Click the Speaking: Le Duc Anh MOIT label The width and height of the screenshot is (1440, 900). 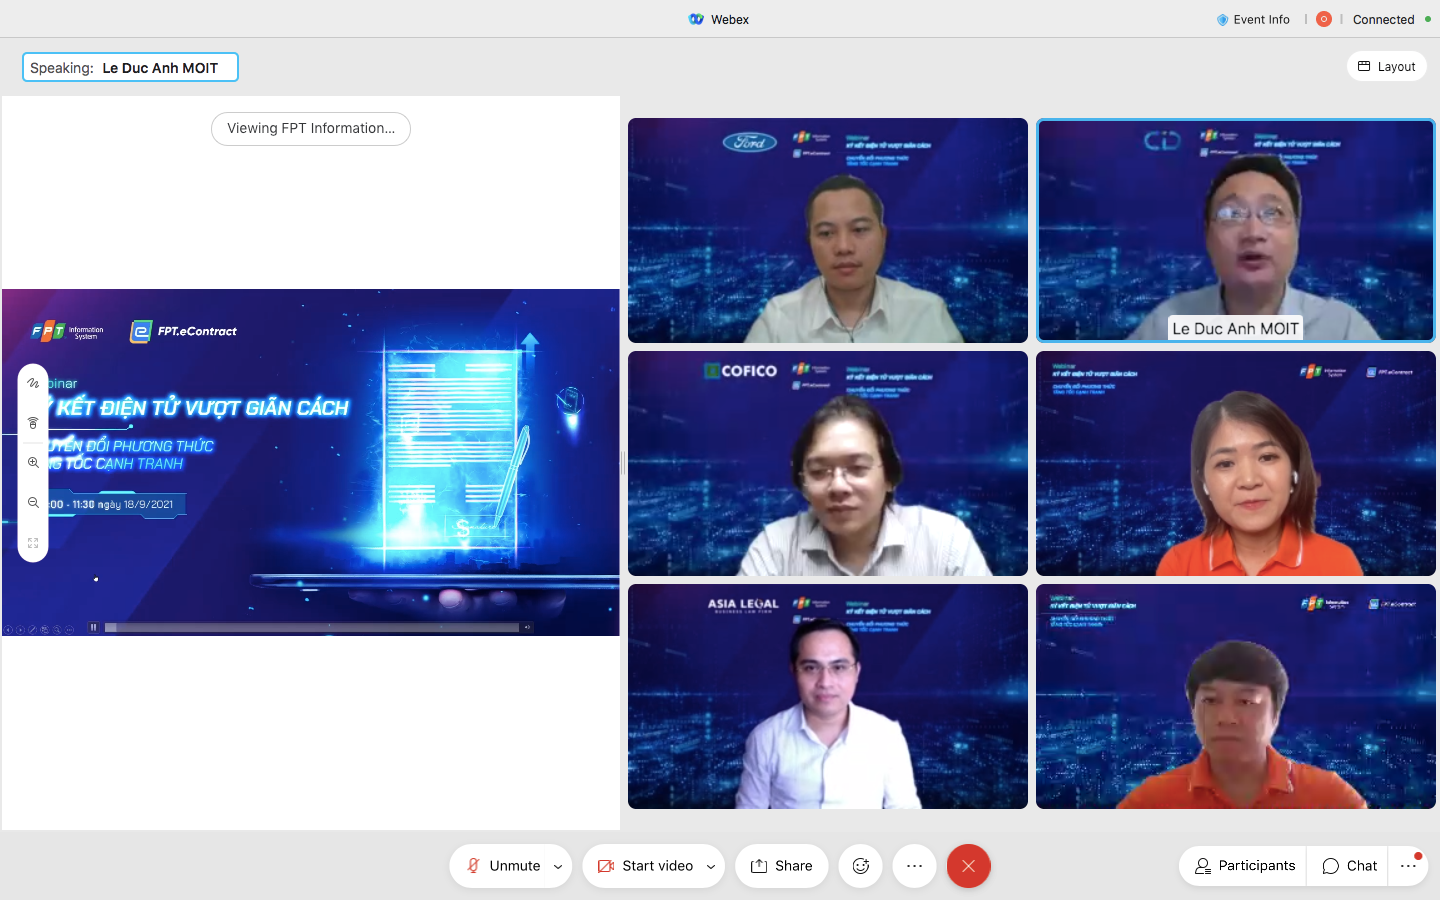pos(130,67)
